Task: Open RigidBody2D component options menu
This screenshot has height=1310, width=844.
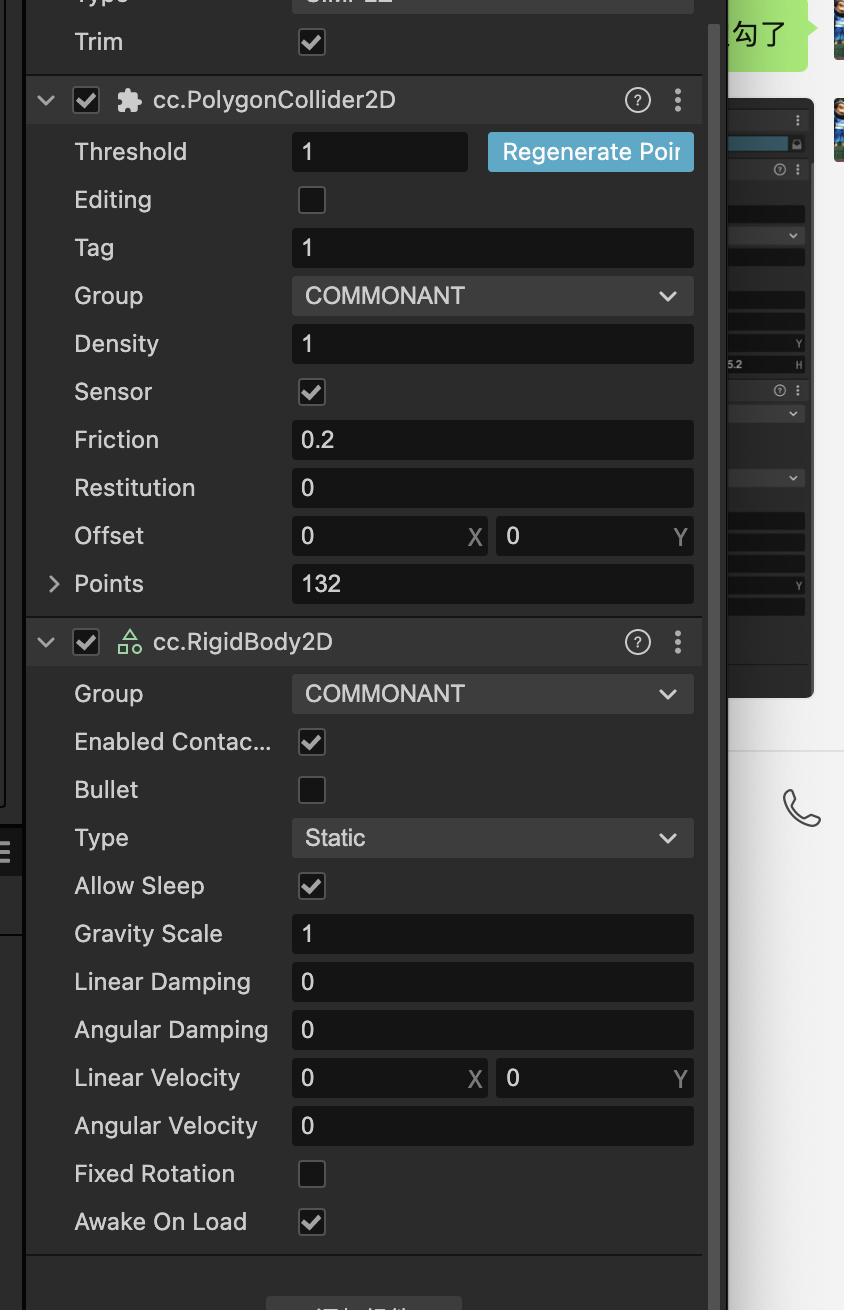Action: pos(678,642)
